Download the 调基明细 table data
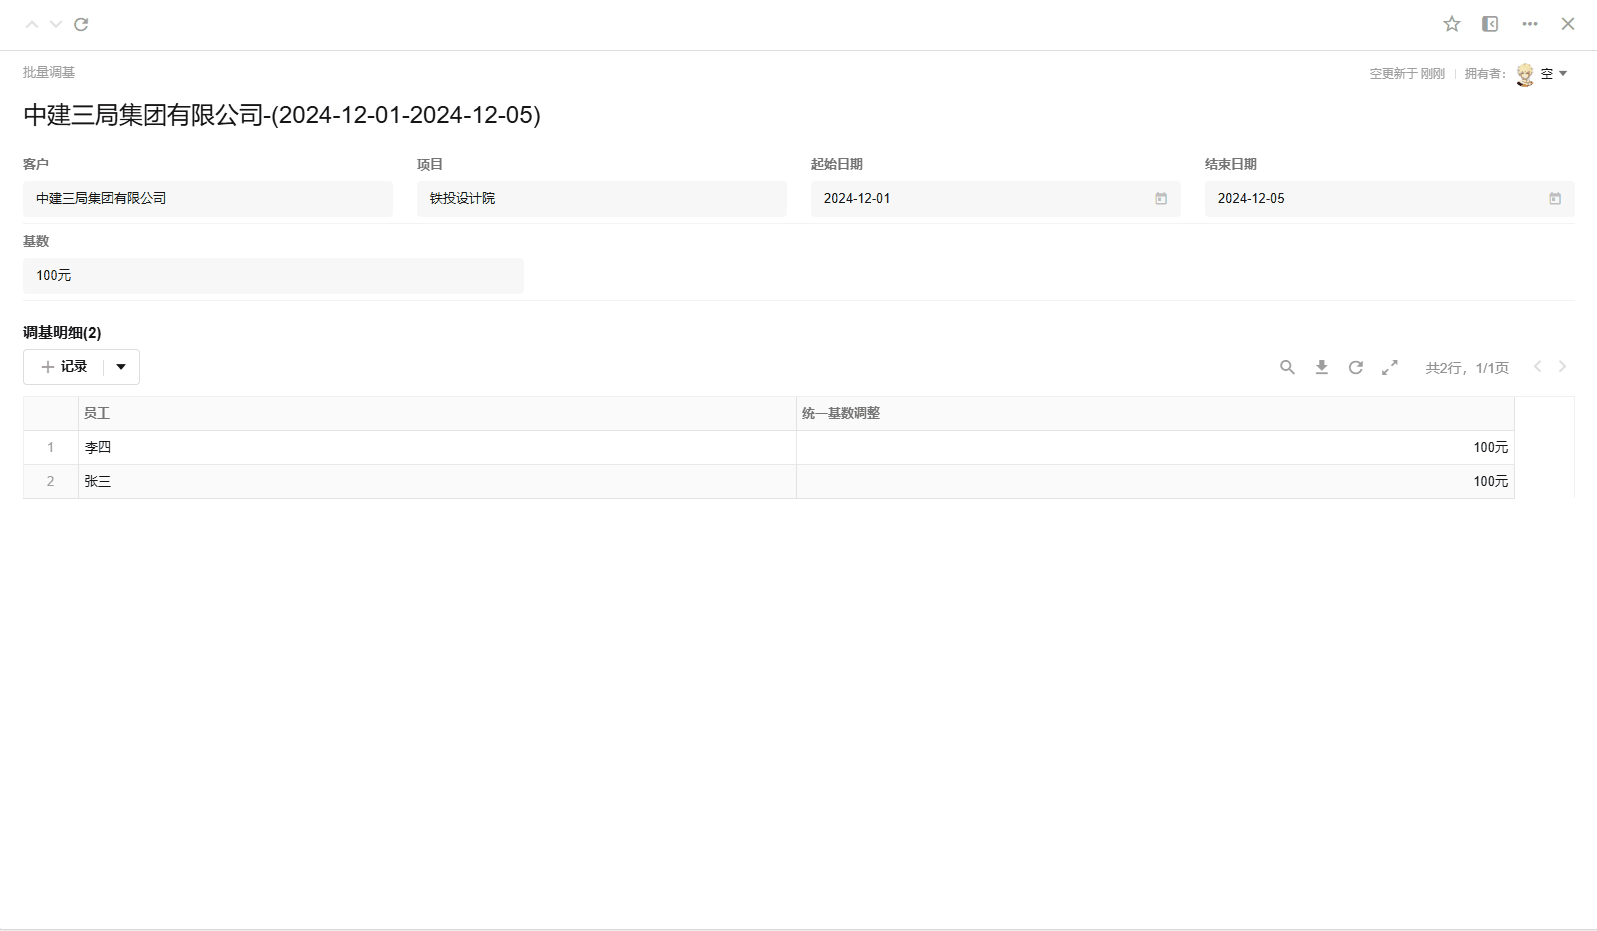1597x931 pixels. pos(1321,368)
